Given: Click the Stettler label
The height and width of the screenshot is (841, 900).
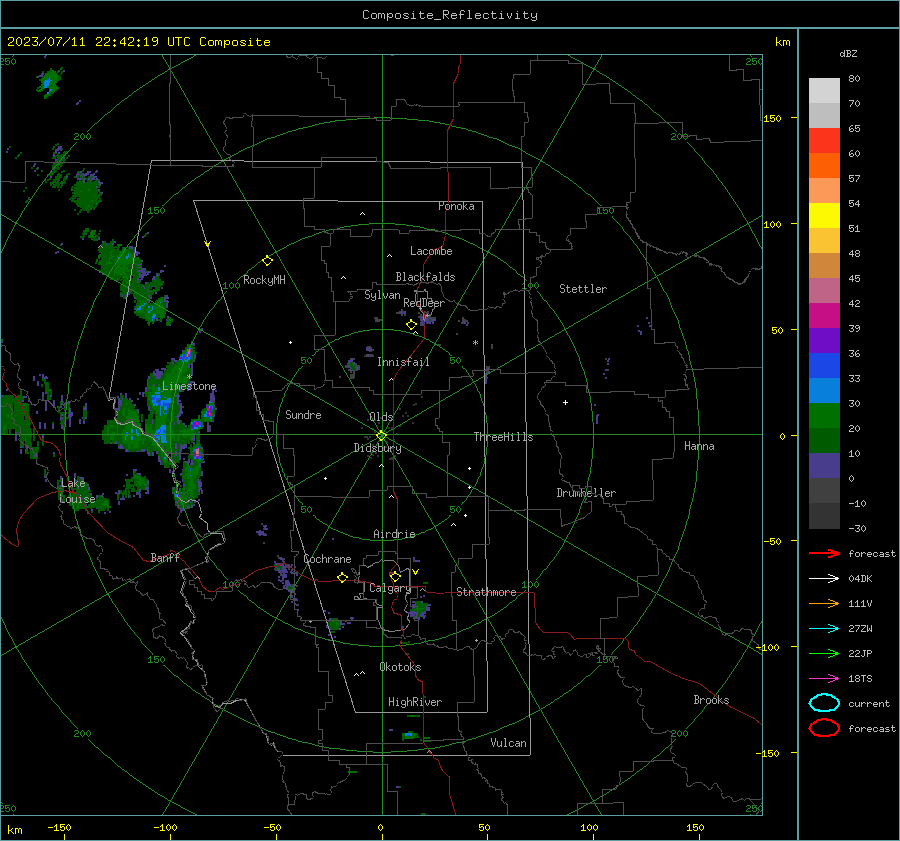Looking at the screenshot, I should tap(583, 289).
